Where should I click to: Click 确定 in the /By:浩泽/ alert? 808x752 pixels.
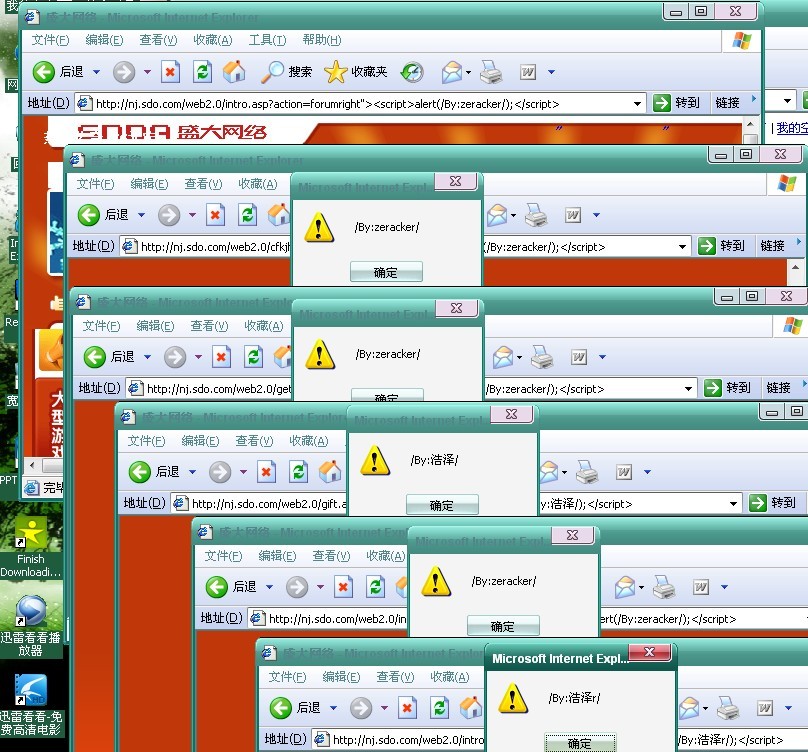(x=442, y=505)
